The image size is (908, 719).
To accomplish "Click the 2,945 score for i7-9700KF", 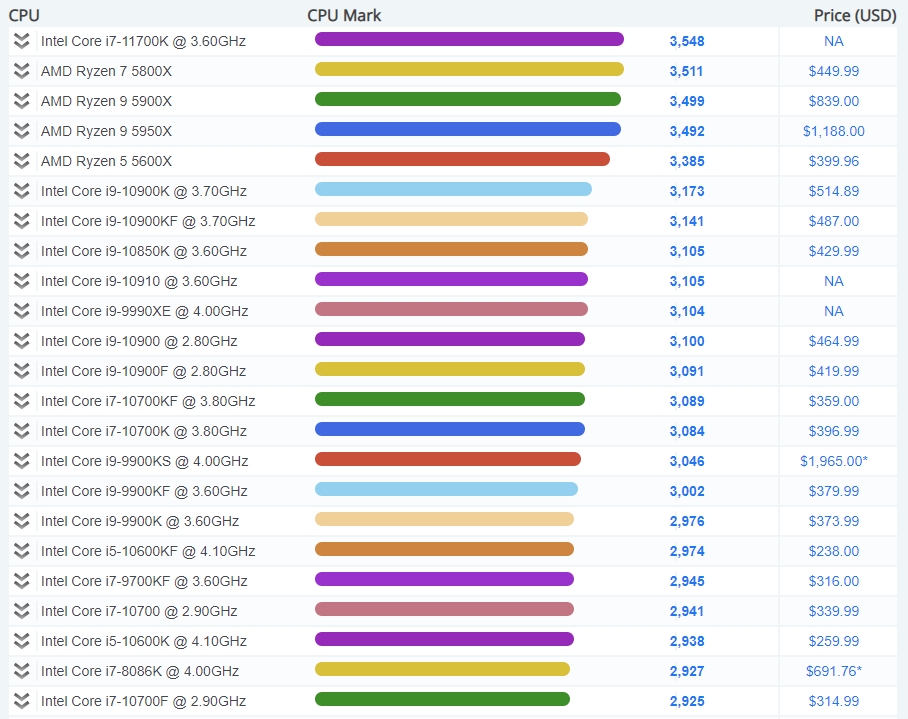I will (x=687, y=581).
